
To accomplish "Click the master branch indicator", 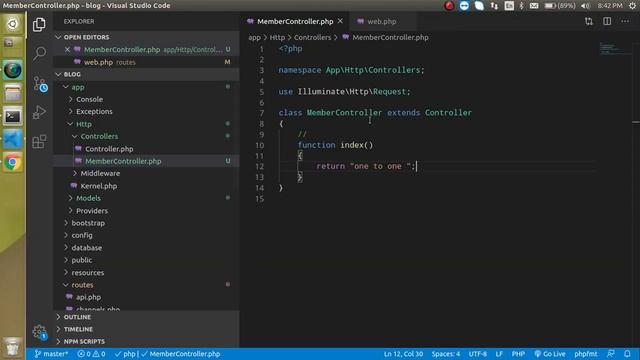I will tap(51, 354).
